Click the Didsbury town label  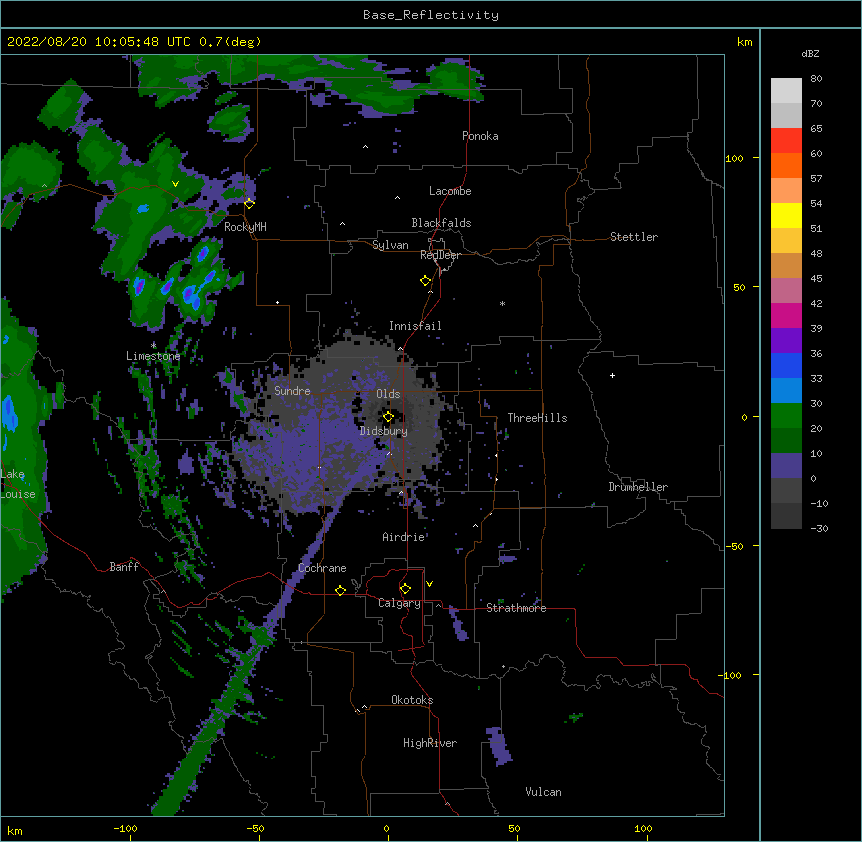(x=384, y=431)
